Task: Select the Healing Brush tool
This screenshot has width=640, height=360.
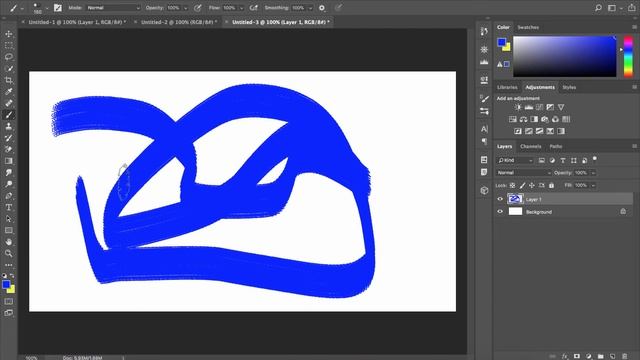Action: [x=9, y=103]
